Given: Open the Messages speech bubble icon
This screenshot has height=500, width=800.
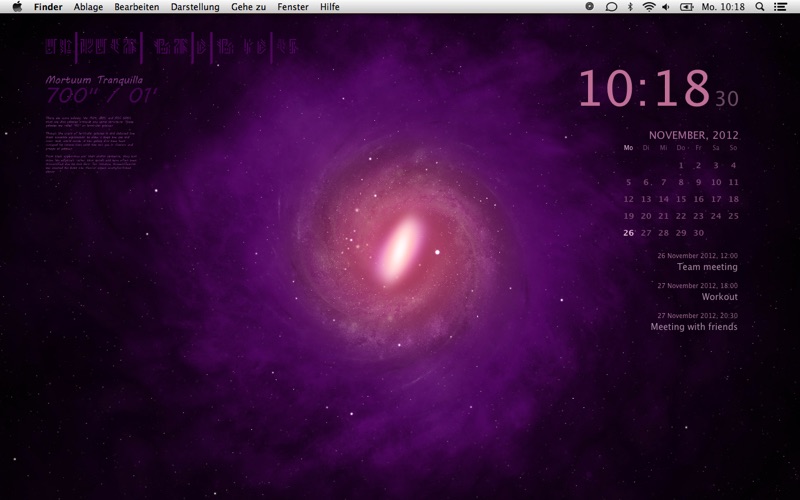Looking at the screenshot, I should 611,7.
